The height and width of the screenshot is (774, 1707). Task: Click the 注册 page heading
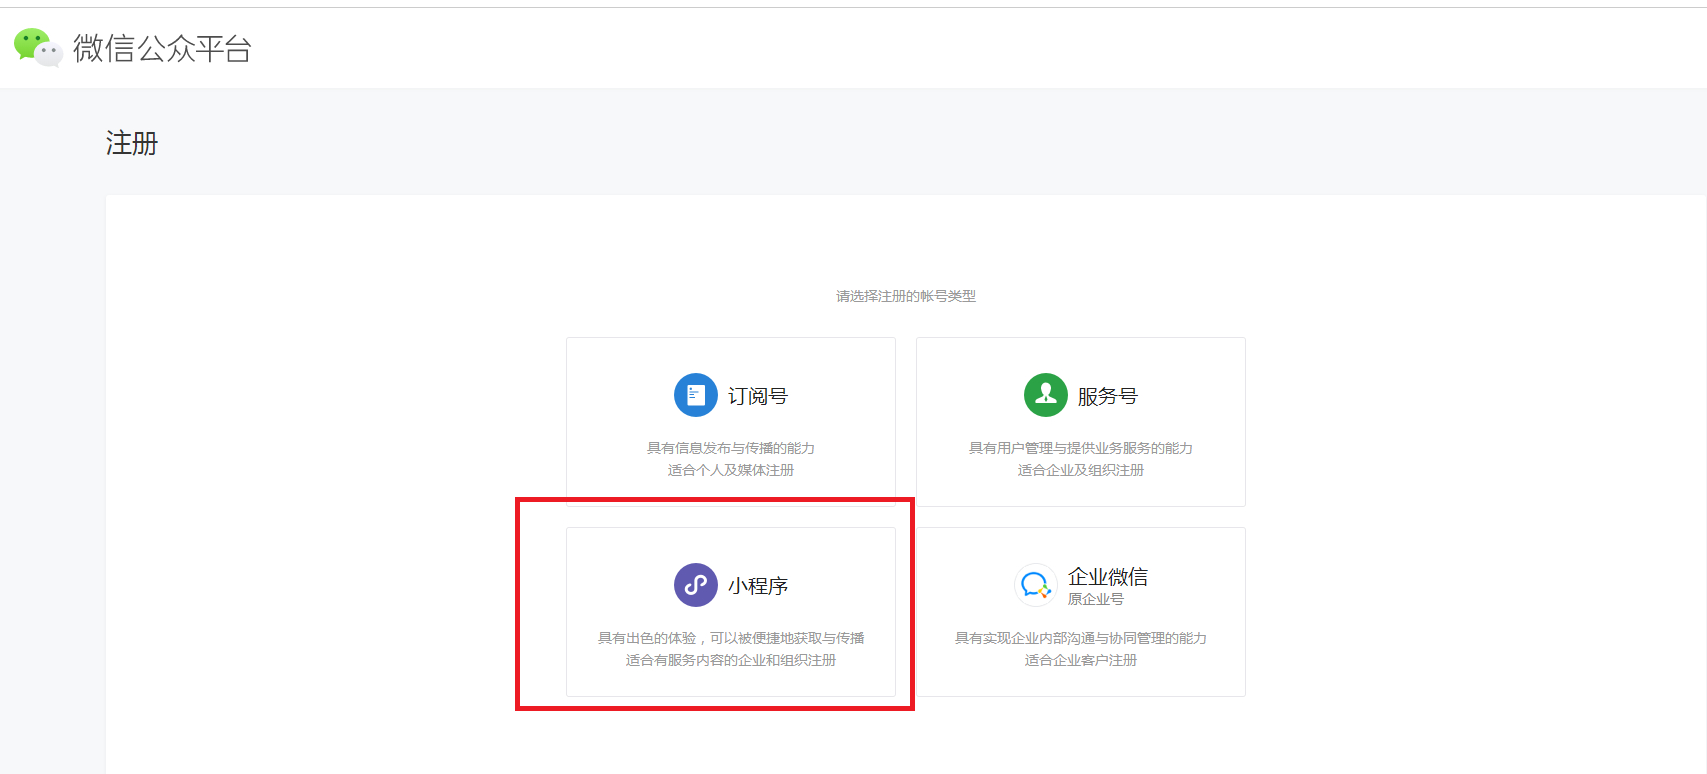coord(132,144)
